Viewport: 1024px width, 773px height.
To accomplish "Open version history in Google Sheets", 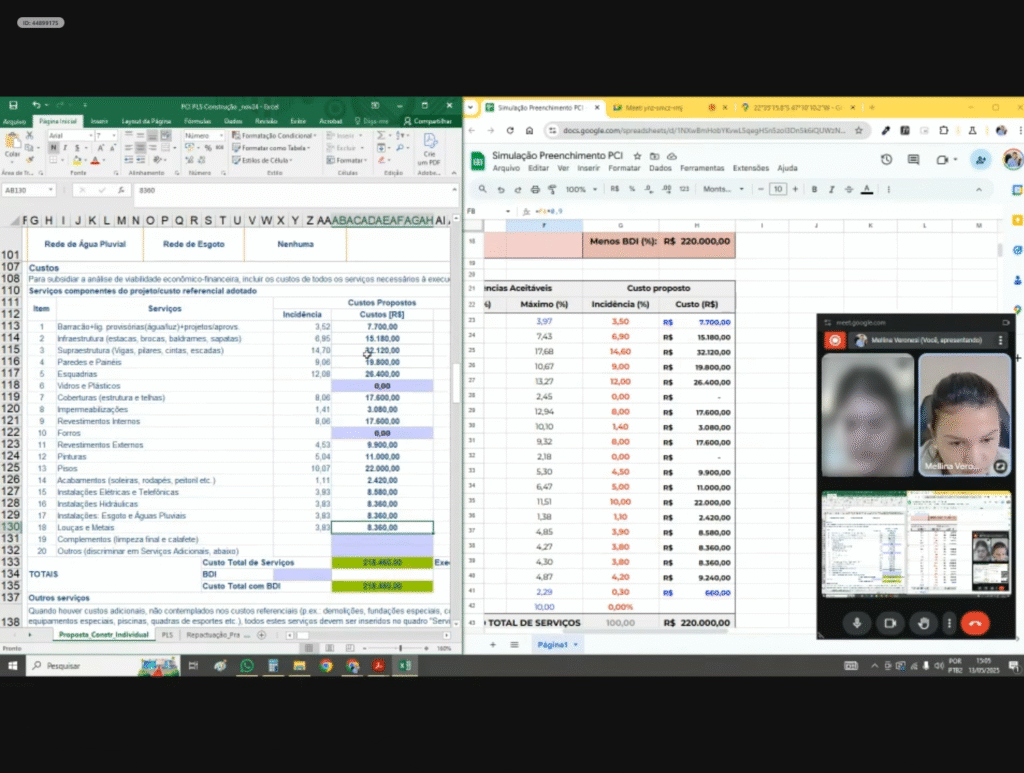I will pos(886,160).
